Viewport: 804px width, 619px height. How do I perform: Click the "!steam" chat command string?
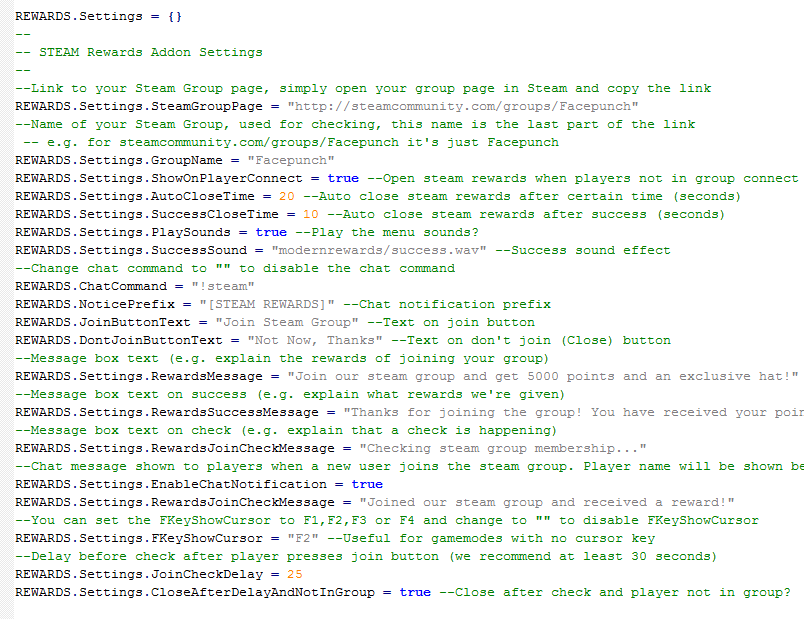pos(223,286)
